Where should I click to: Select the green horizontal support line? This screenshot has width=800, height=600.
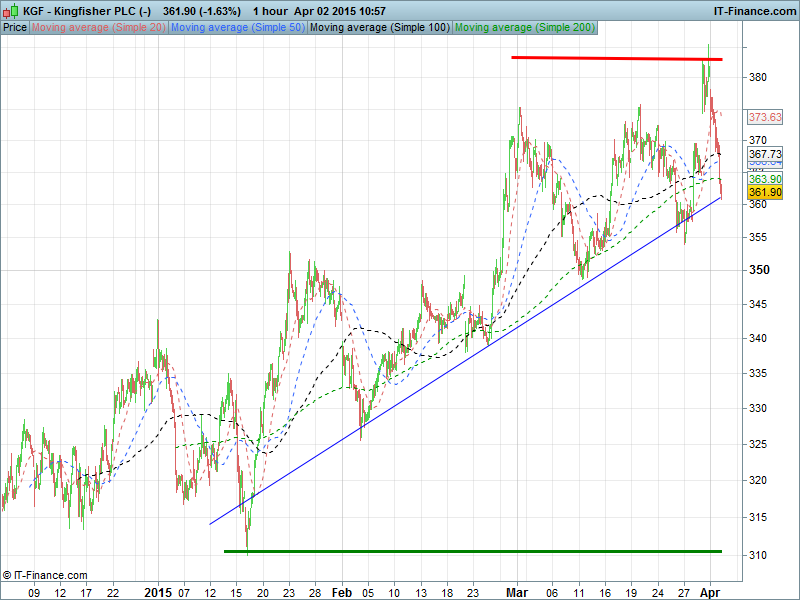[472, 551]
